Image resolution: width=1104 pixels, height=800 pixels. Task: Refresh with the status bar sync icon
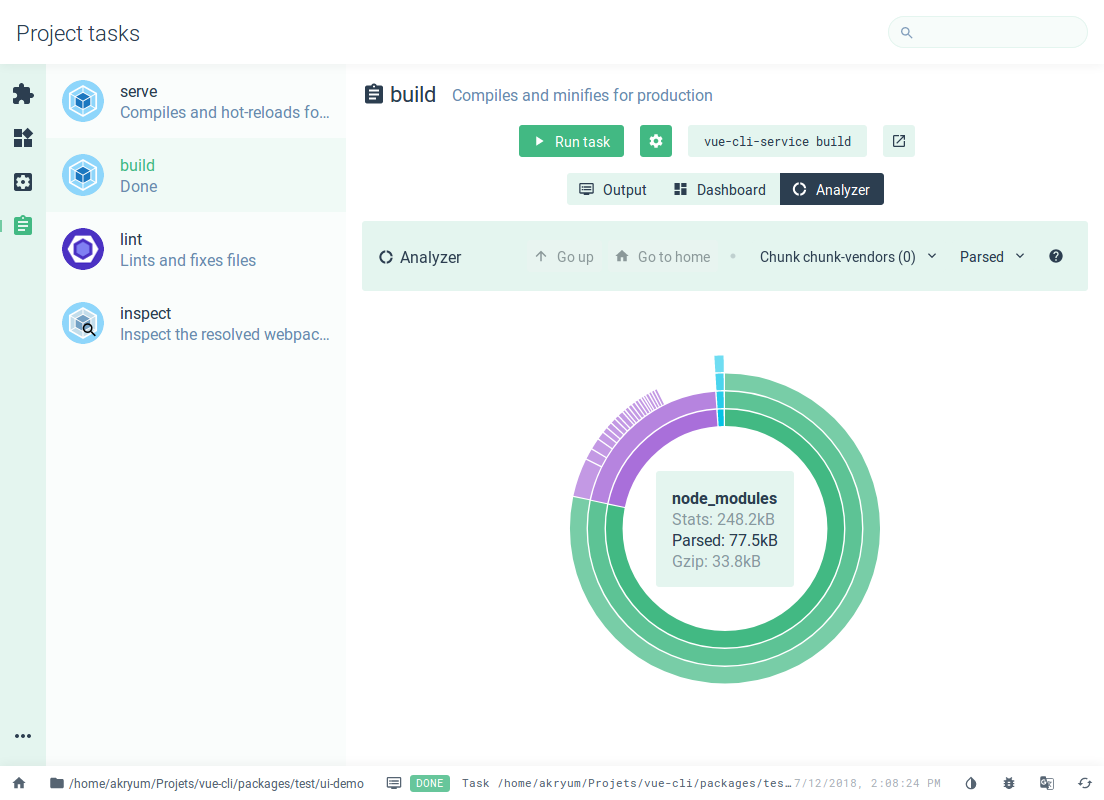coord(1084,783)
